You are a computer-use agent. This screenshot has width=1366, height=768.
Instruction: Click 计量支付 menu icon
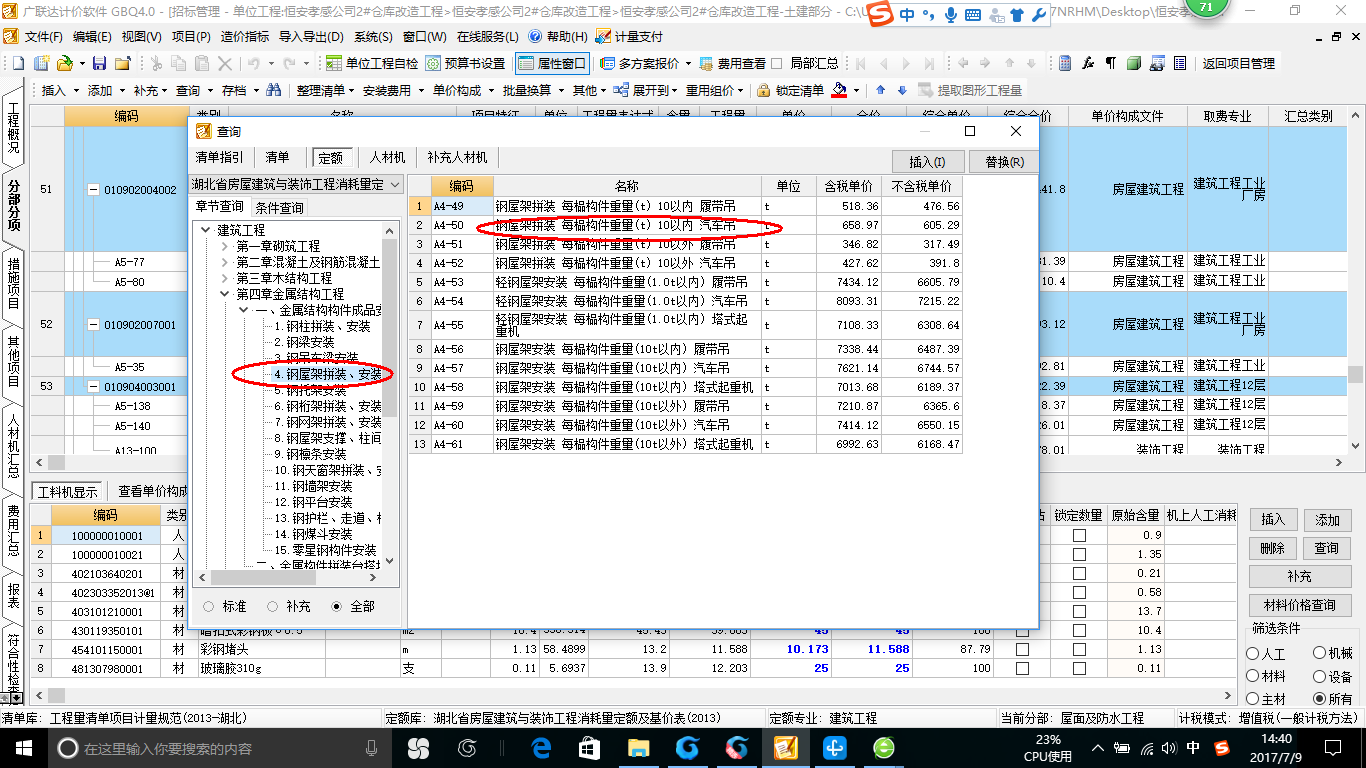(629, 36)
